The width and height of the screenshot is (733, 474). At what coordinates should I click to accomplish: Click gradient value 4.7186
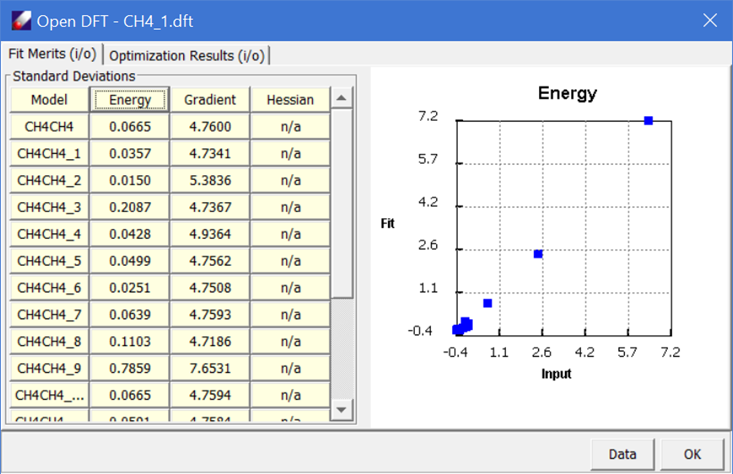pos(210,342)
